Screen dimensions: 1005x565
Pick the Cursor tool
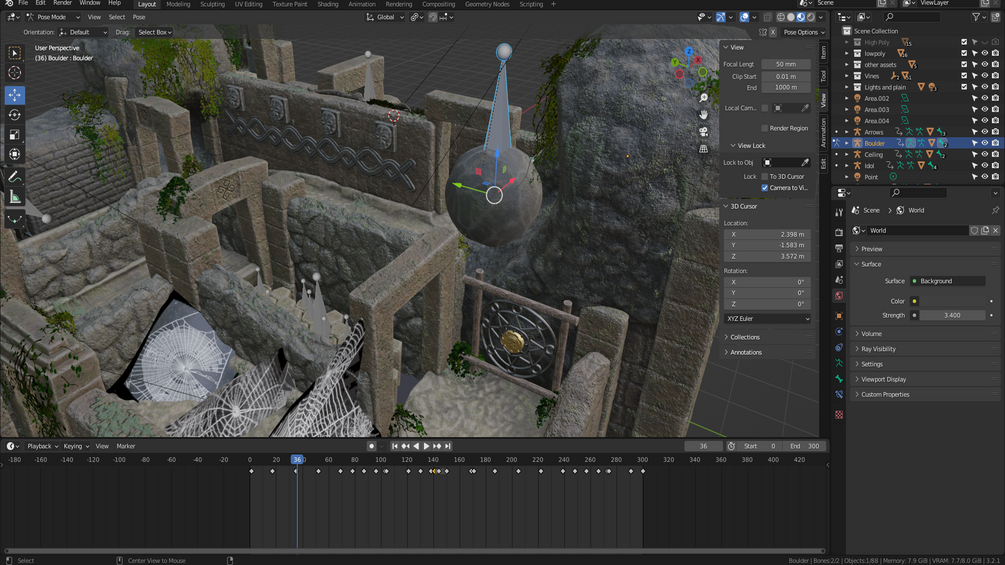[x=14, y=73]
